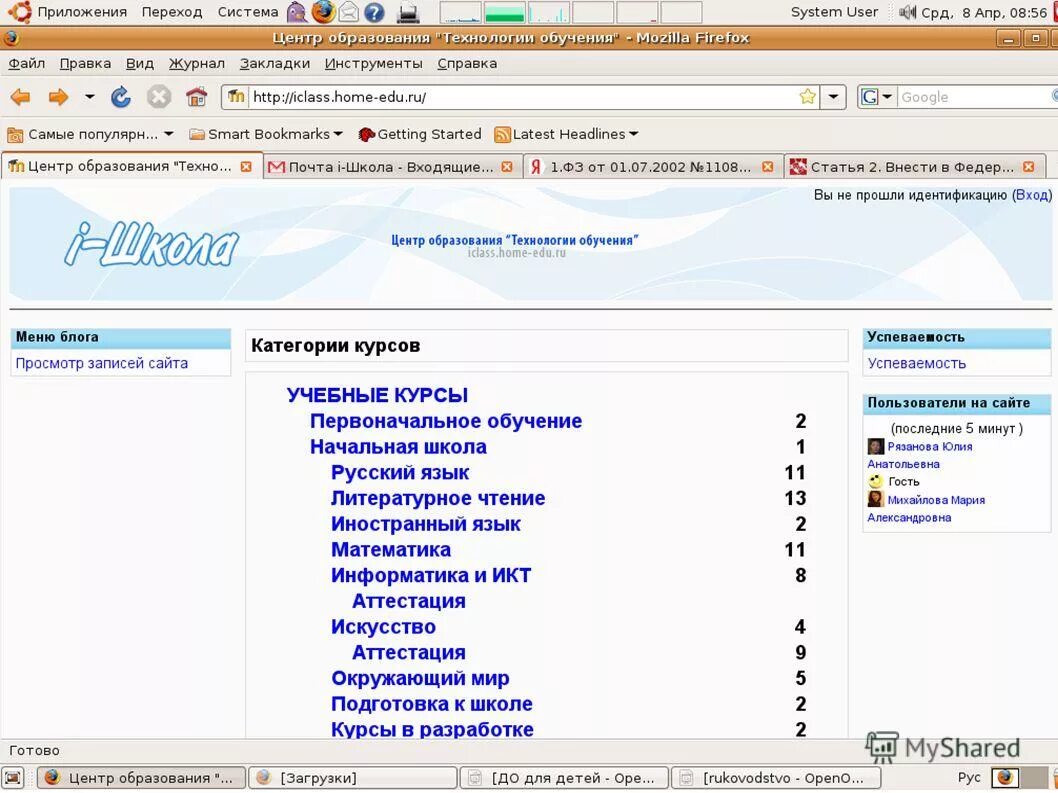Open the Правка menu
Viewport: 1058px width, 793px height.
[x=85, y=63]
